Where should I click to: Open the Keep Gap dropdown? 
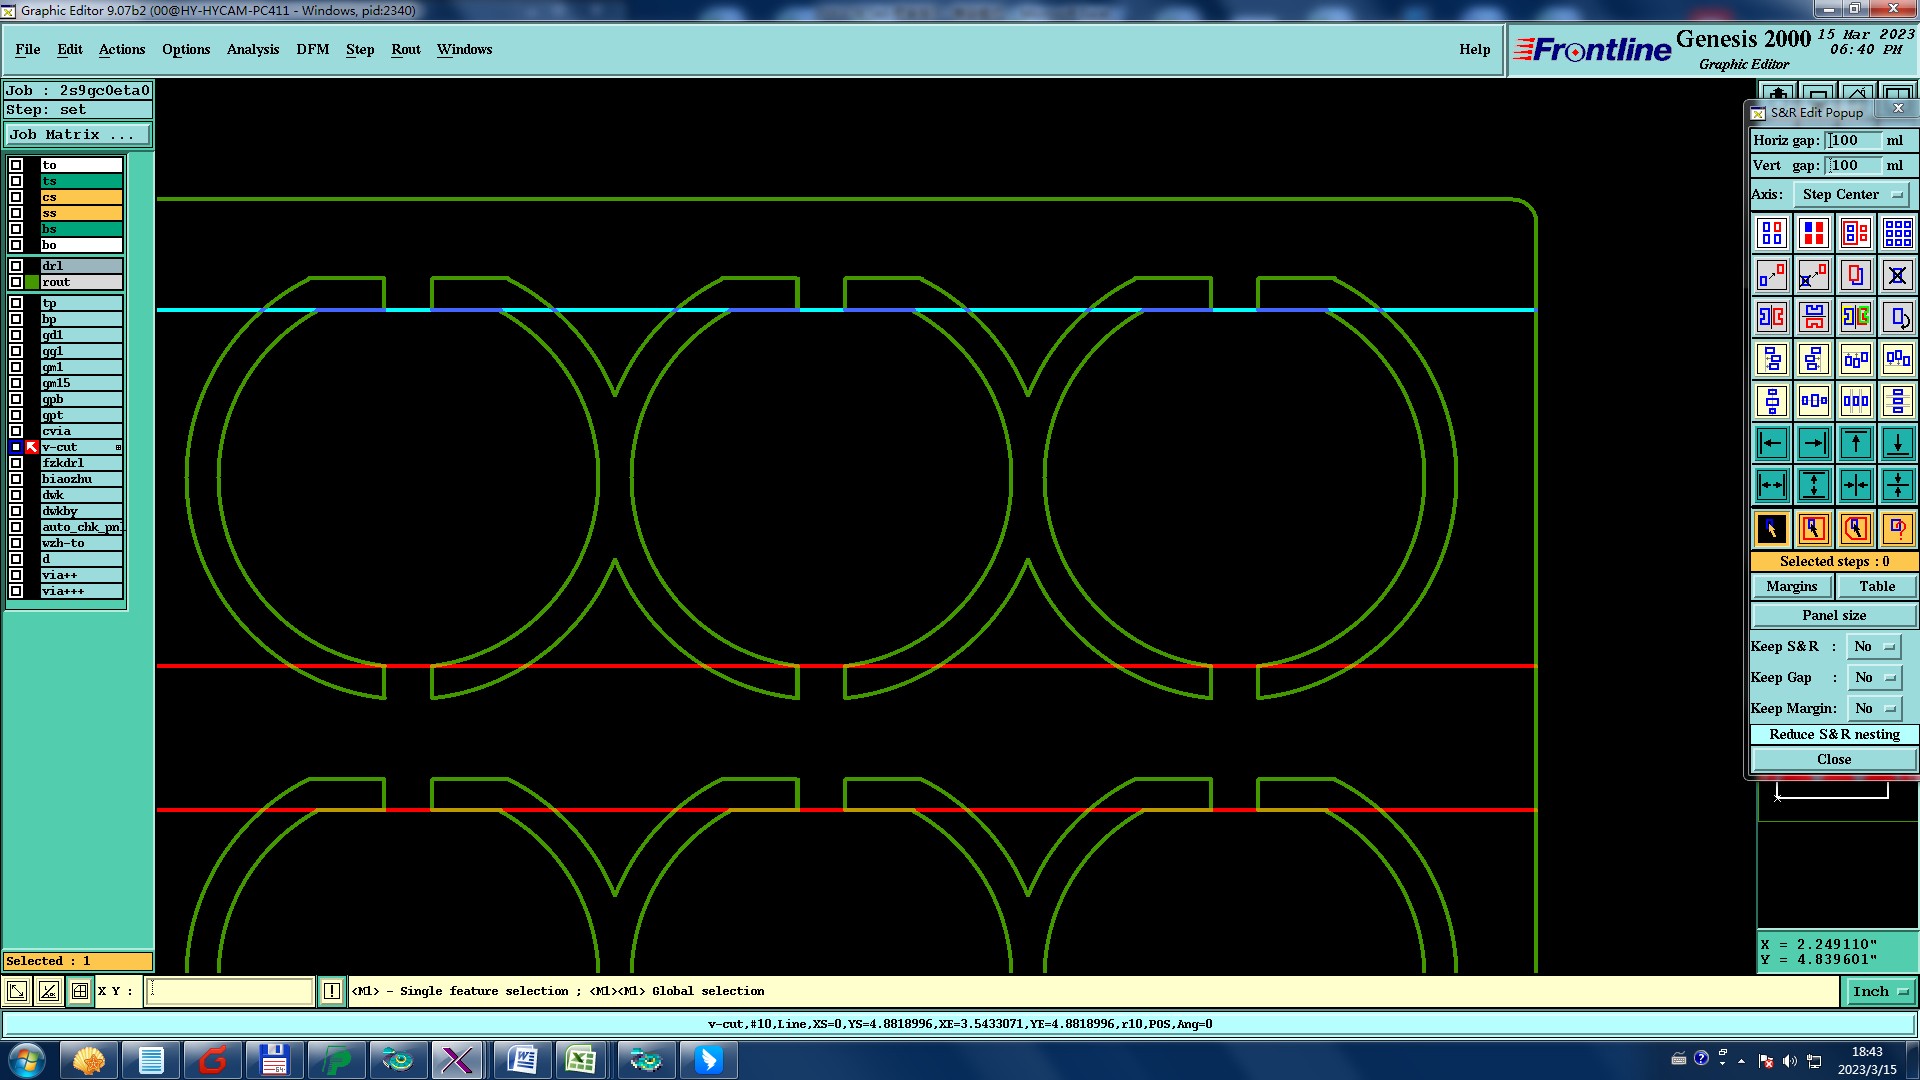tap(1873, 678)
